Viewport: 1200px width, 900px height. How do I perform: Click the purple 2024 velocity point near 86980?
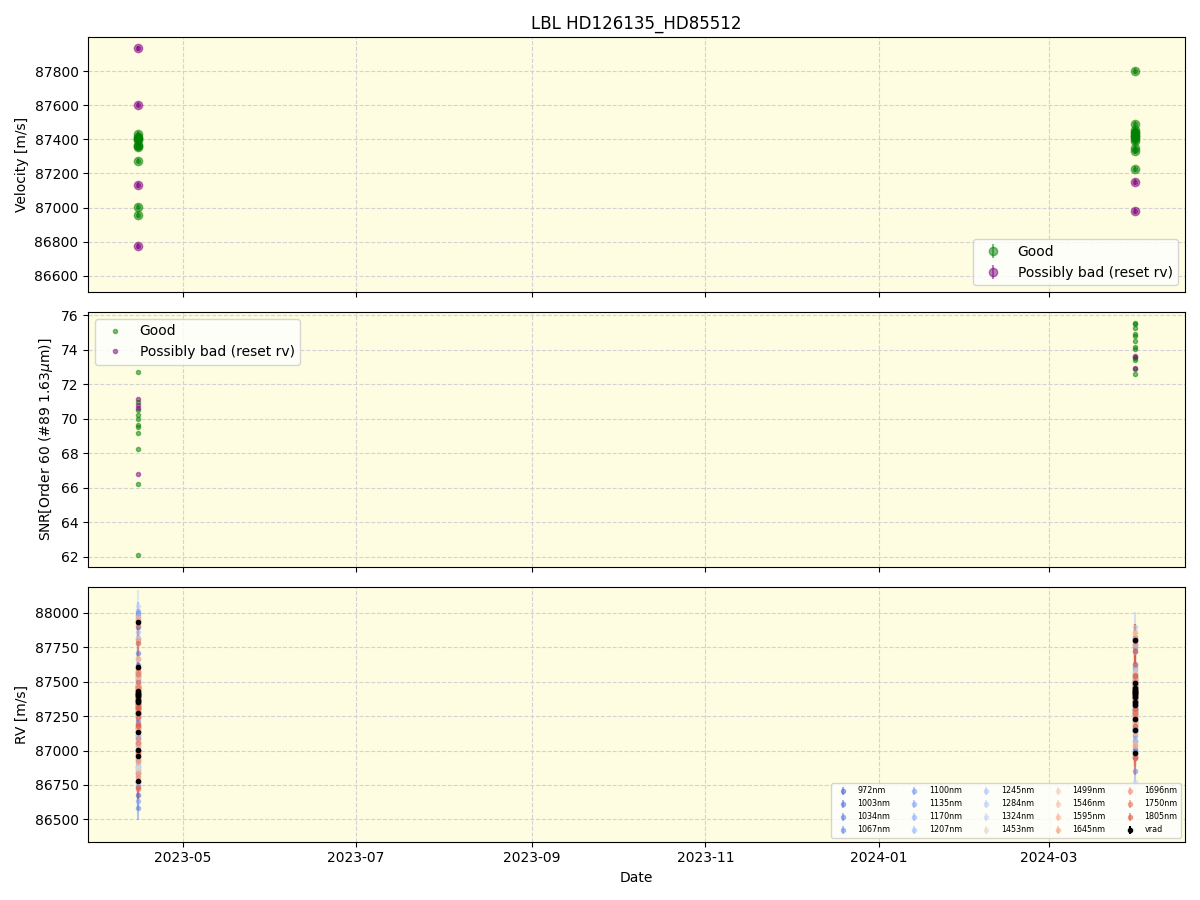tap(1135, 211)
